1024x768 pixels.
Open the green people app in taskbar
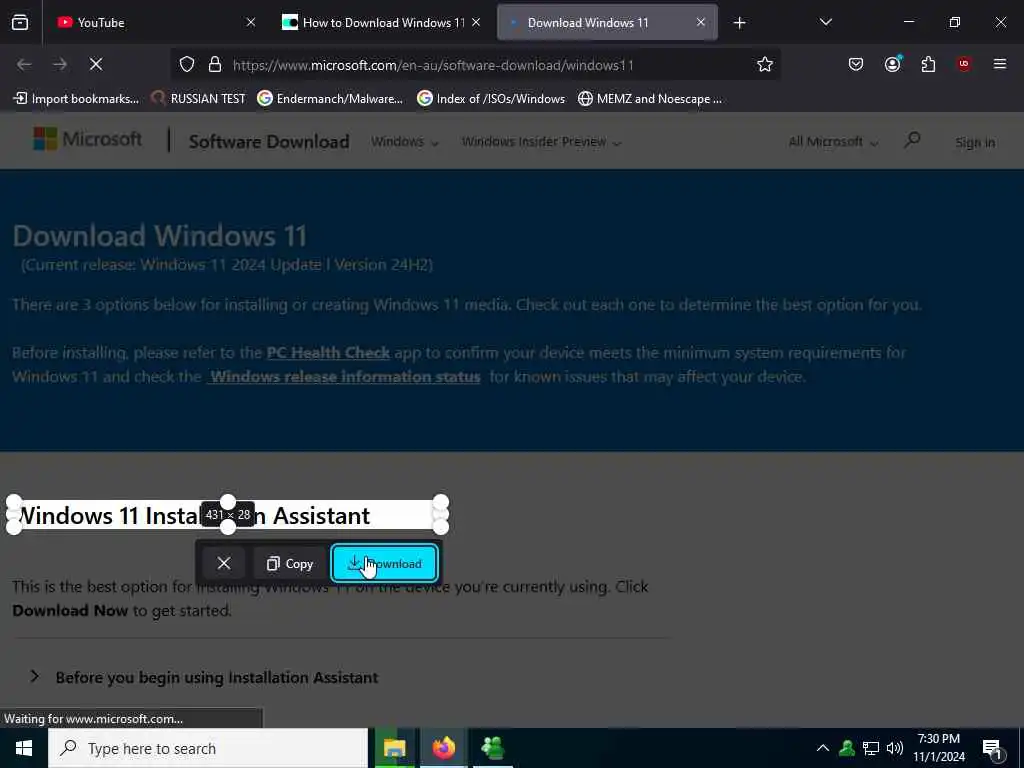pyautogui.click(x=493, y=748)
